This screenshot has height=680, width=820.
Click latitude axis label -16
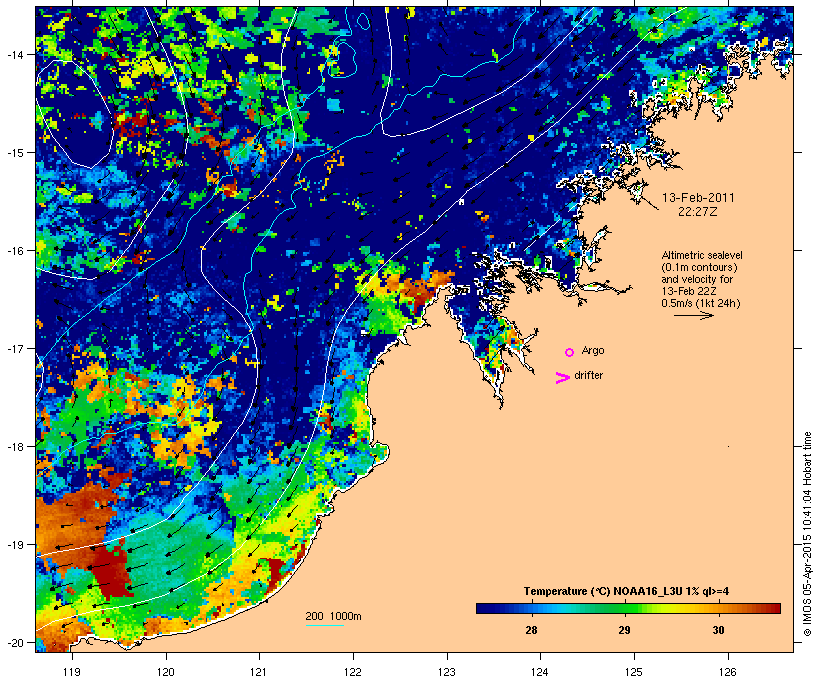click(14, 251)
